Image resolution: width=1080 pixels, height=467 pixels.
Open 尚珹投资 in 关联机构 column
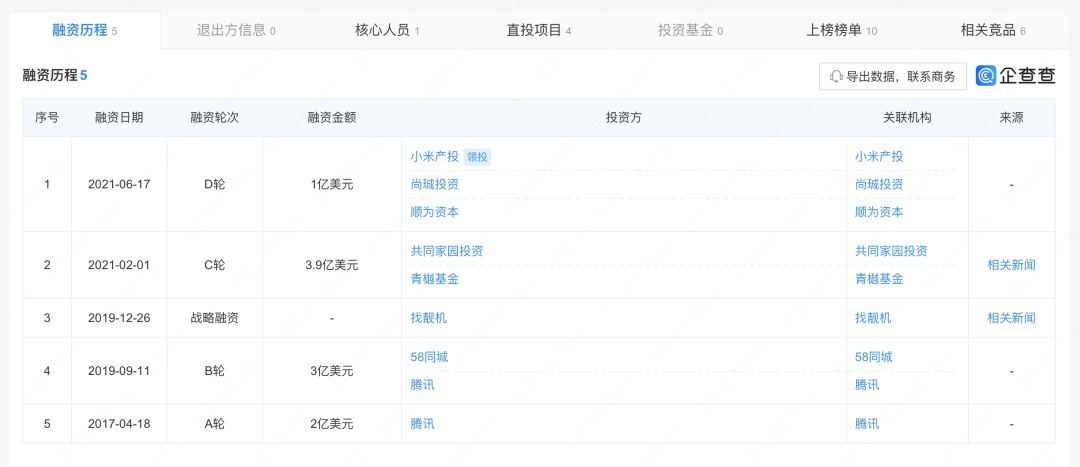pyautogui.click(x=879, y=185)
